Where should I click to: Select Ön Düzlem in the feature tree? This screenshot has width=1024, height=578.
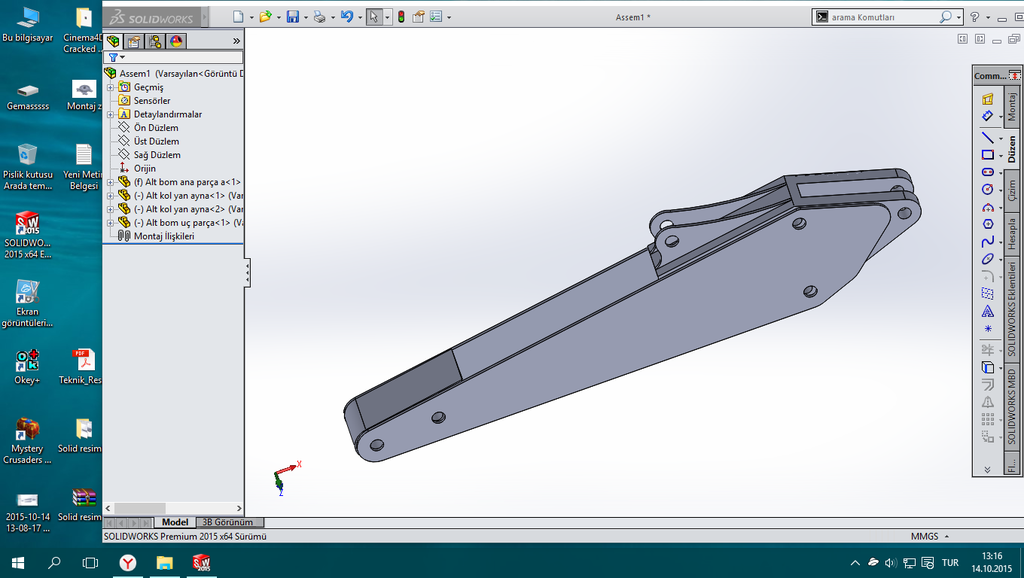(156, 128)
